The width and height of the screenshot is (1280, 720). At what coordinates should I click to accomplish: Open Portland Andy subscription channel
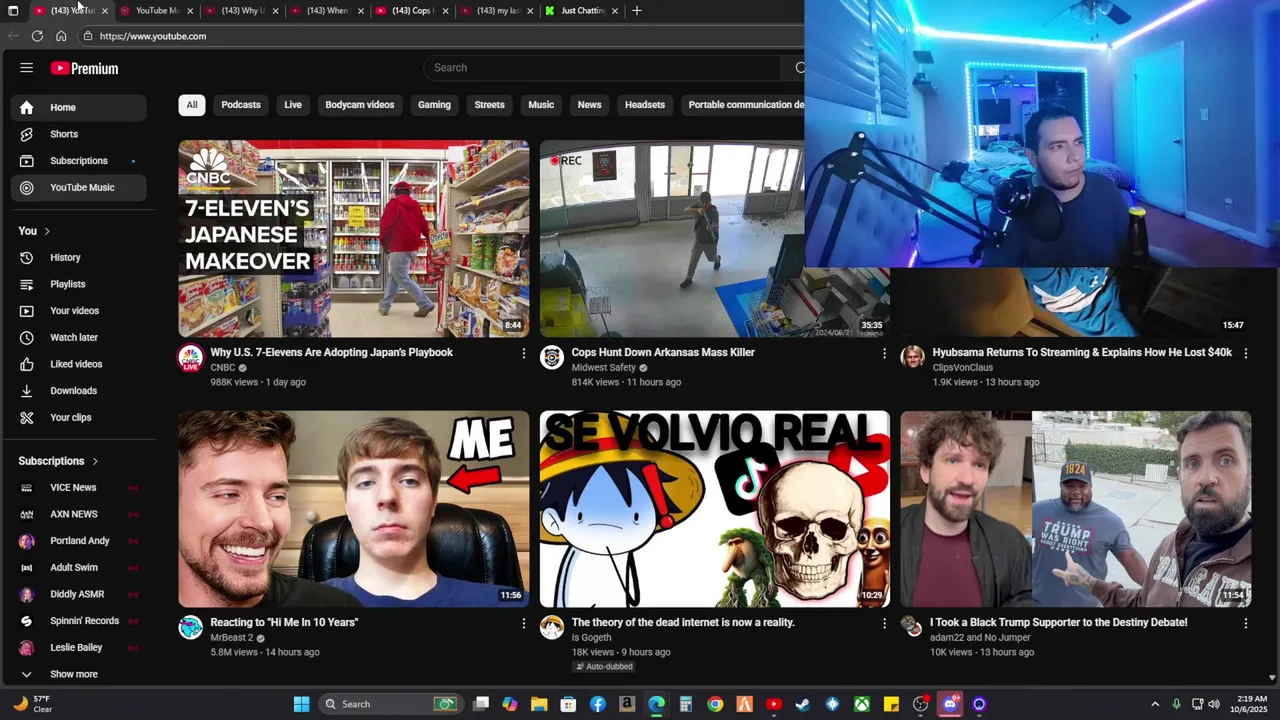(79, 541)
